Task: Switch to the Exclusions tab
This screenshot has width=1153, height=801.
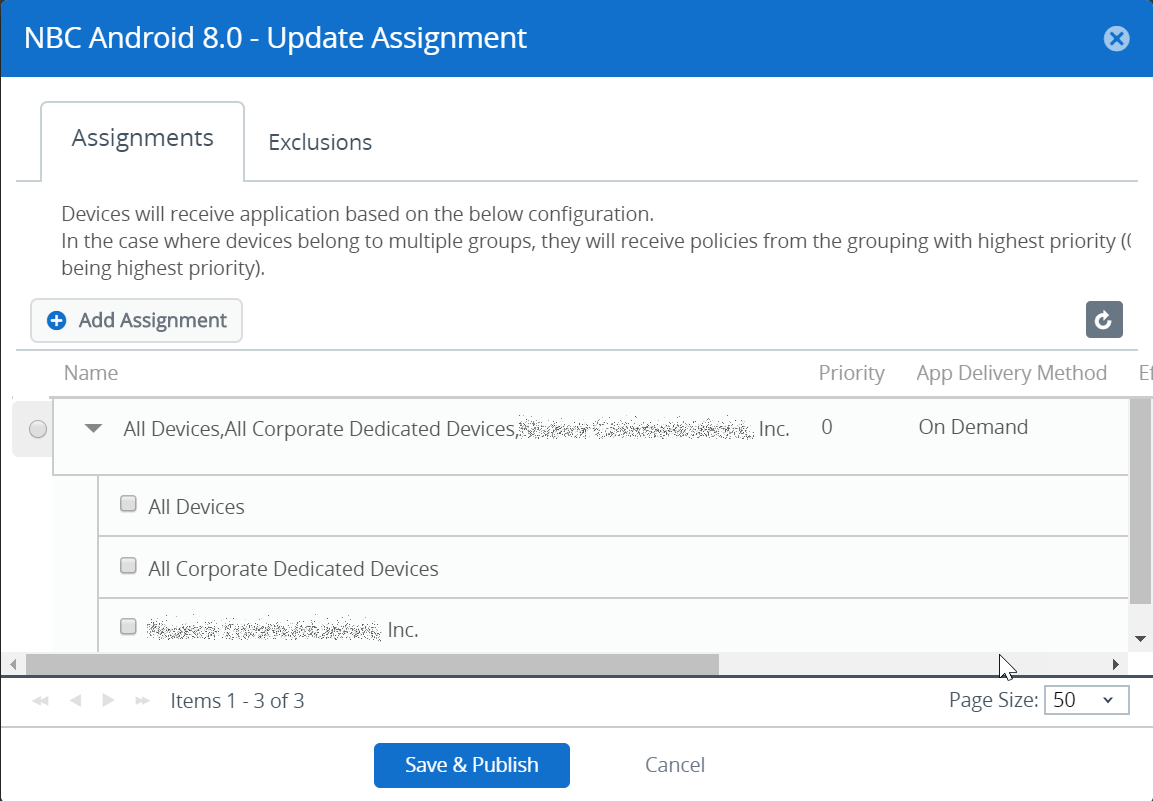Action: (x=320, y=142)
